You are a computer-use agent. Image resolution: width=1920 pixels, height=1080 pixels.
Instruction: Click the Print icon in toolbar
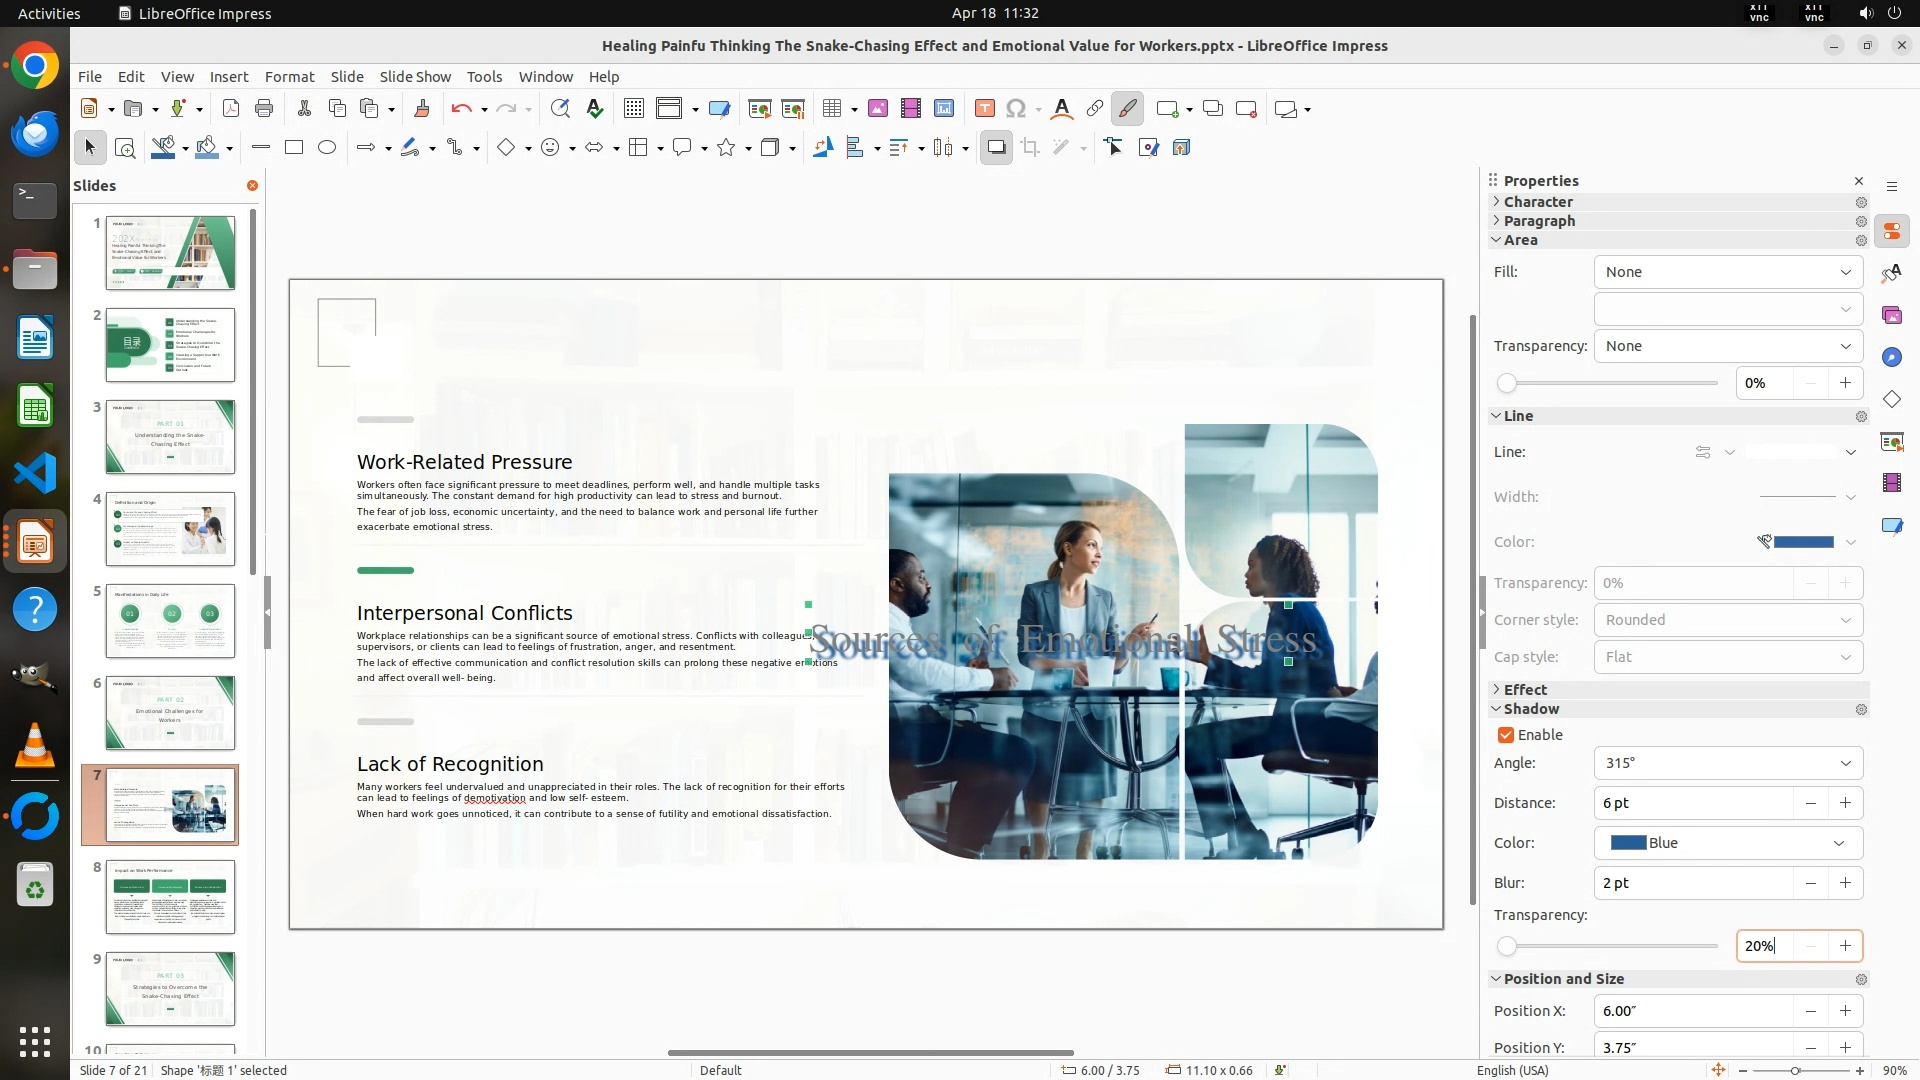tap(264, 109)
